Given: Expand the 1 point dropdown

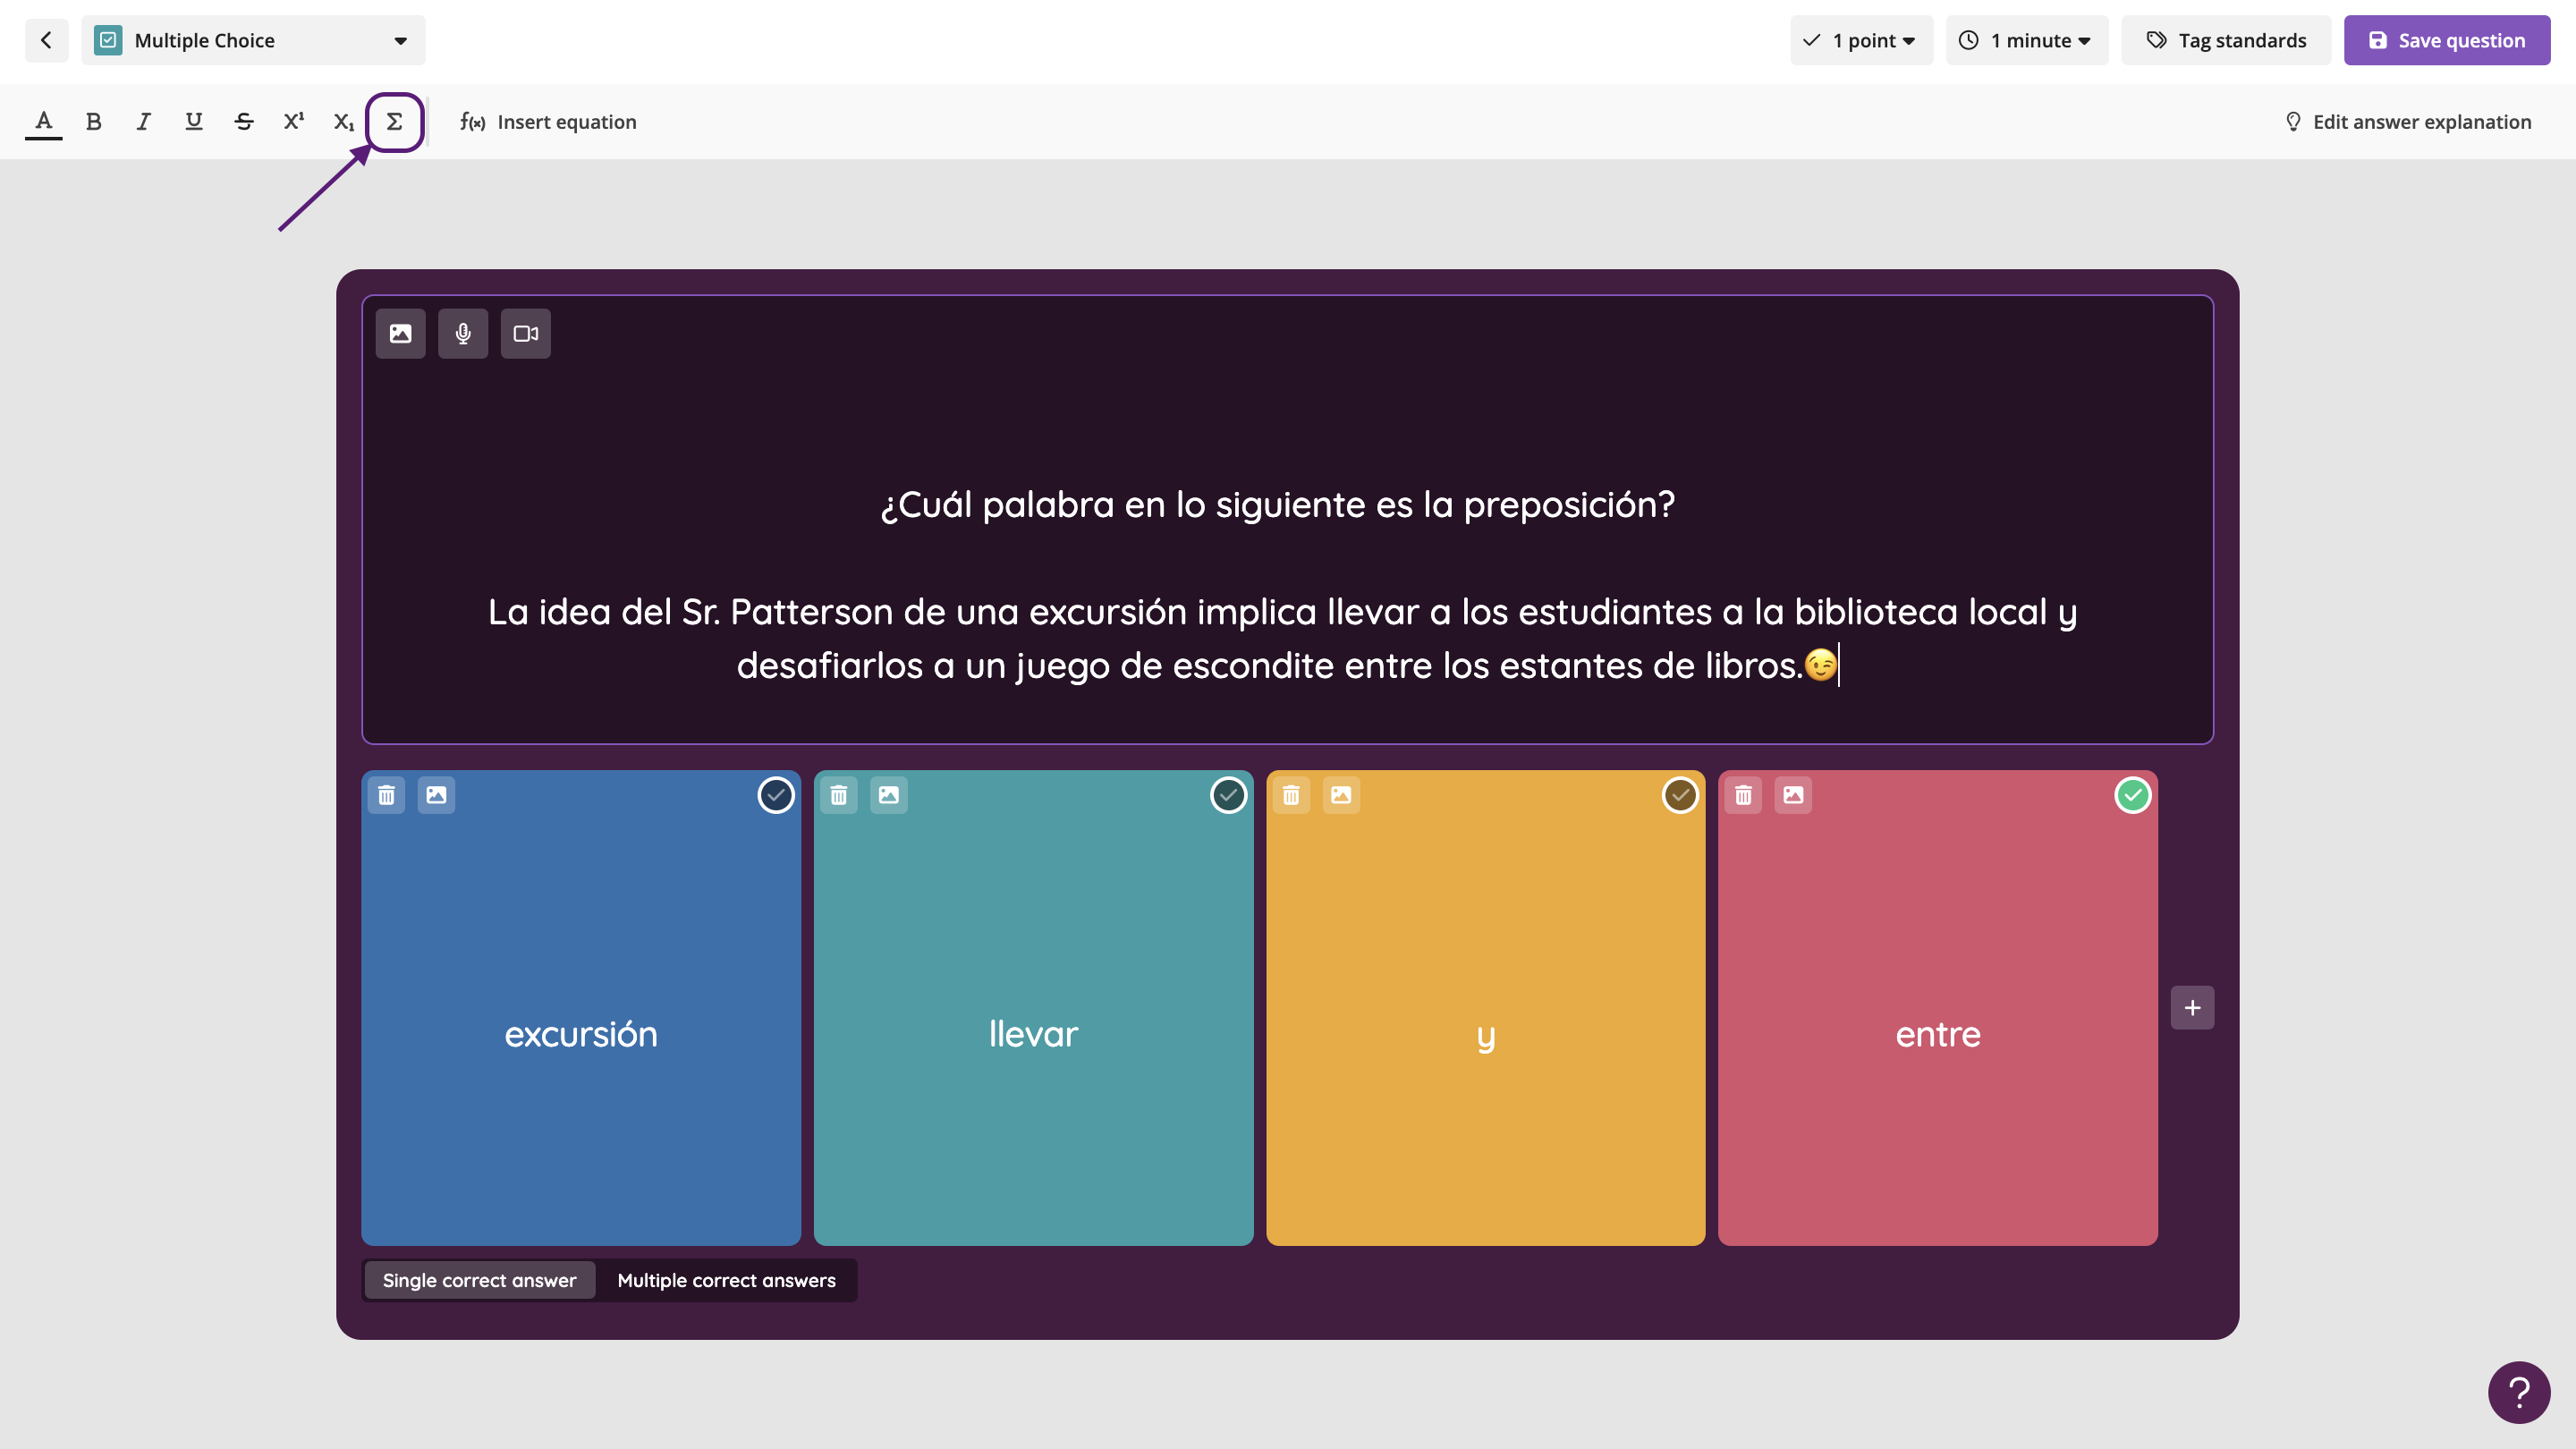Looking at the screenshot, I should 1861,40.
